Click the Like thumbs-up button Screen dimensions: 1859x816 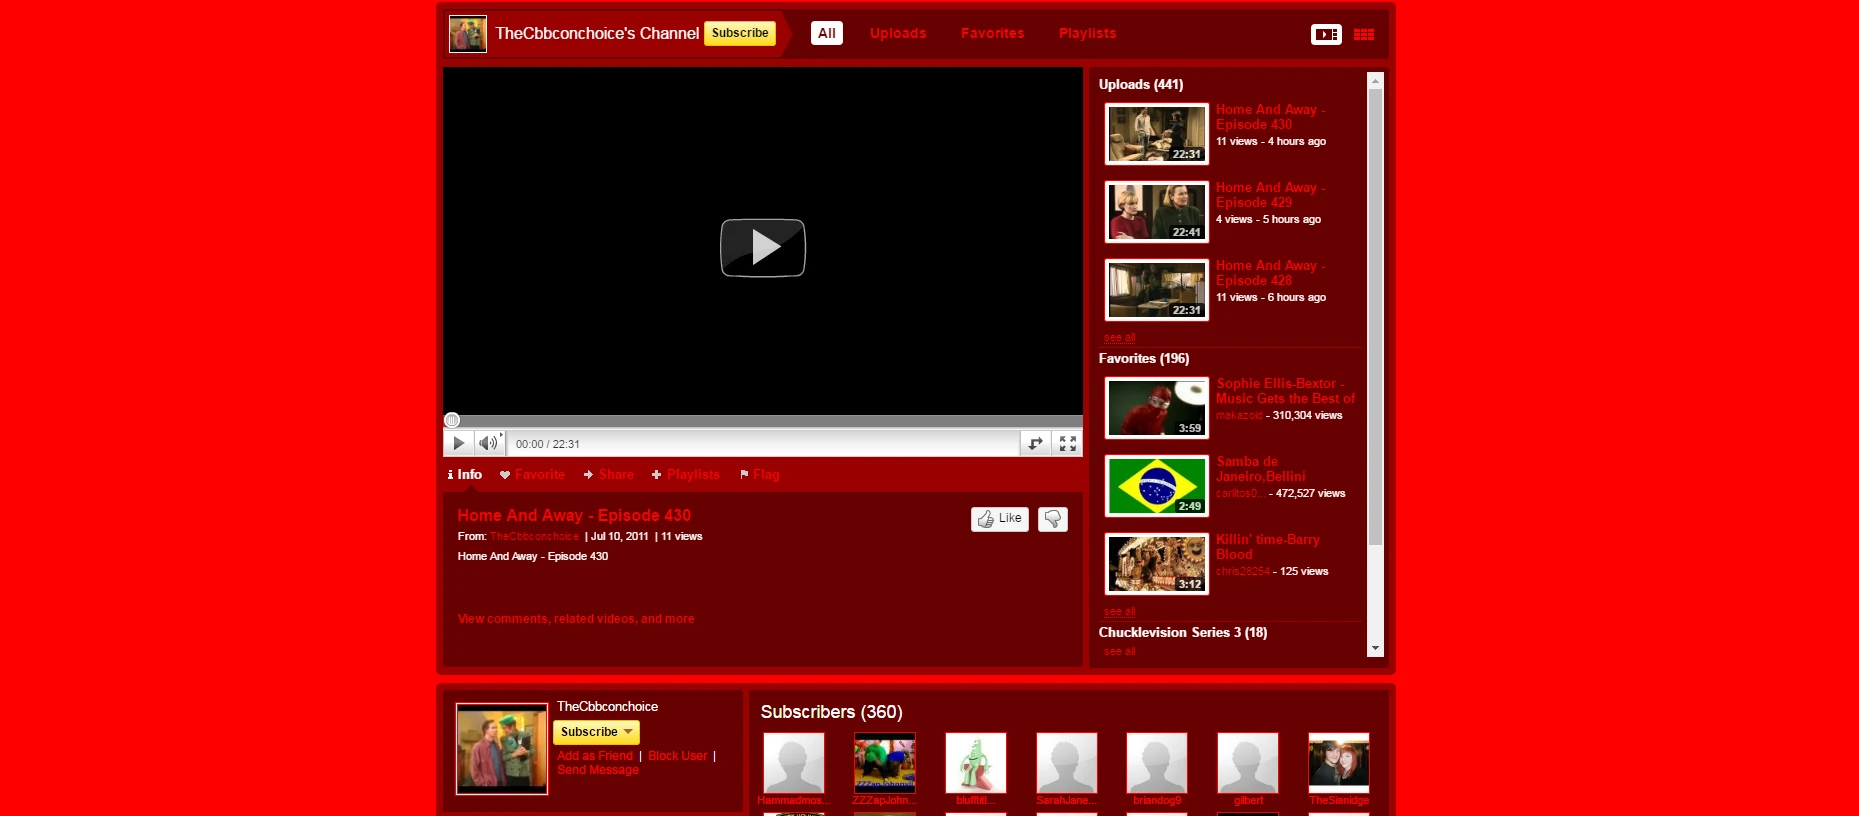point(1000,519)
